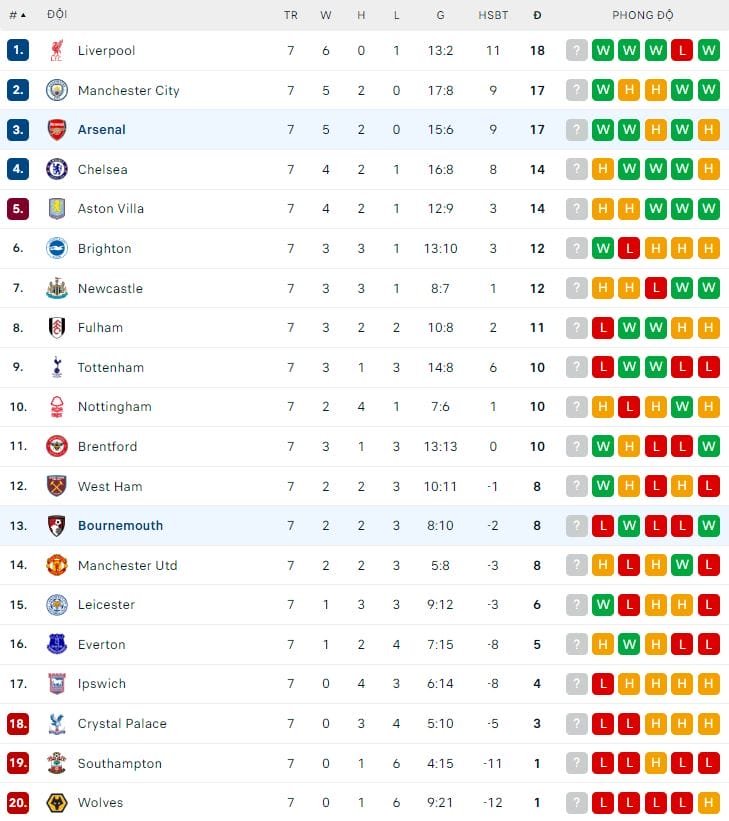Sort table by the Đ points column

[537, 15]
